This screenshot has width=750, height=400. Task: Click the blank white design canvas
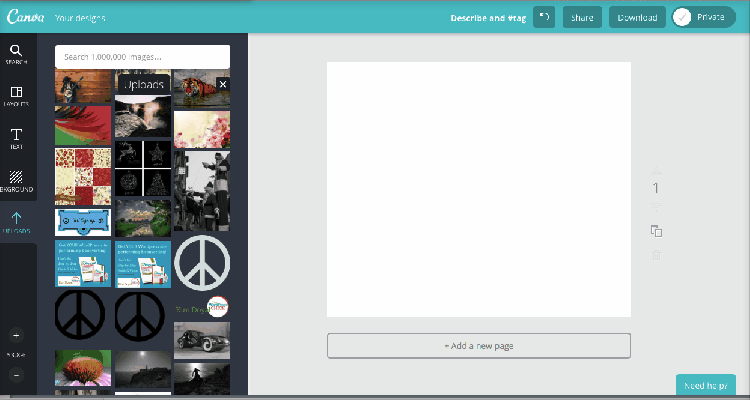click(479, 189)
